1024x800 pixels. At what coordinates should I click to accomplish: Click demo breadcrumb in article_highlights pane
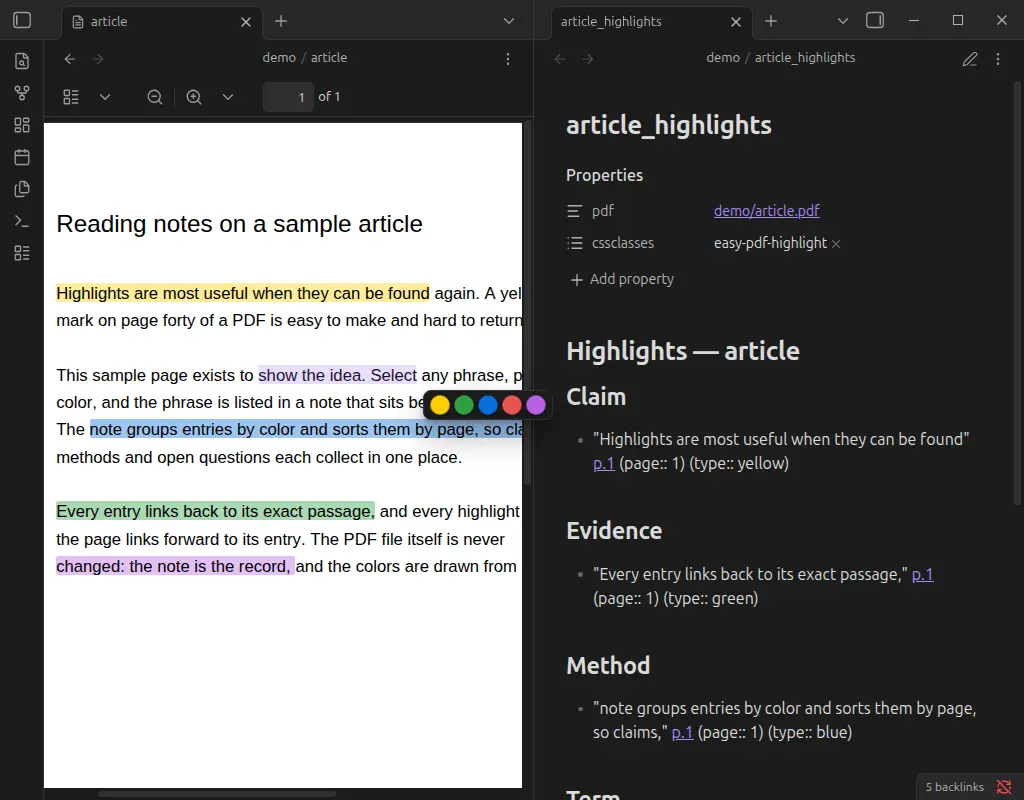(723, 57)
